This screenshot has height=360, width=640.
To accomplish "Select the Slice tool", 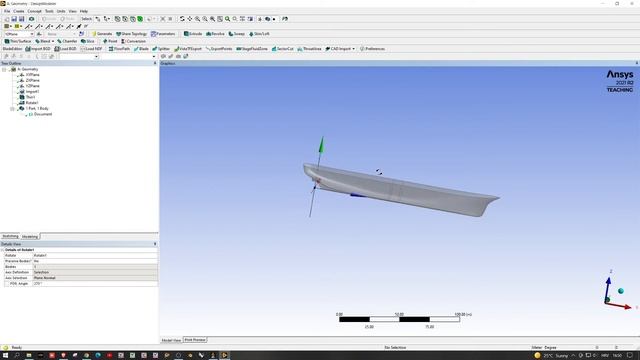I will [x=88, y=41].
